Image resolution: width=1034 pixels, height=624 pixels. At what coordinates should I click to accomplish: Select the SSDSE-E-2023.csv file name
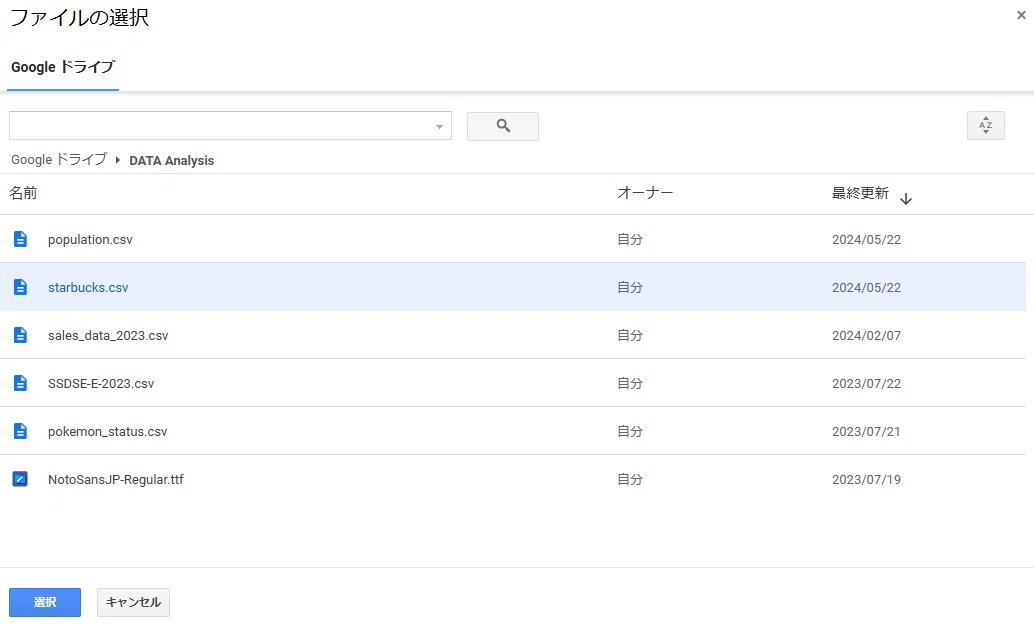[x=101, y=383]
